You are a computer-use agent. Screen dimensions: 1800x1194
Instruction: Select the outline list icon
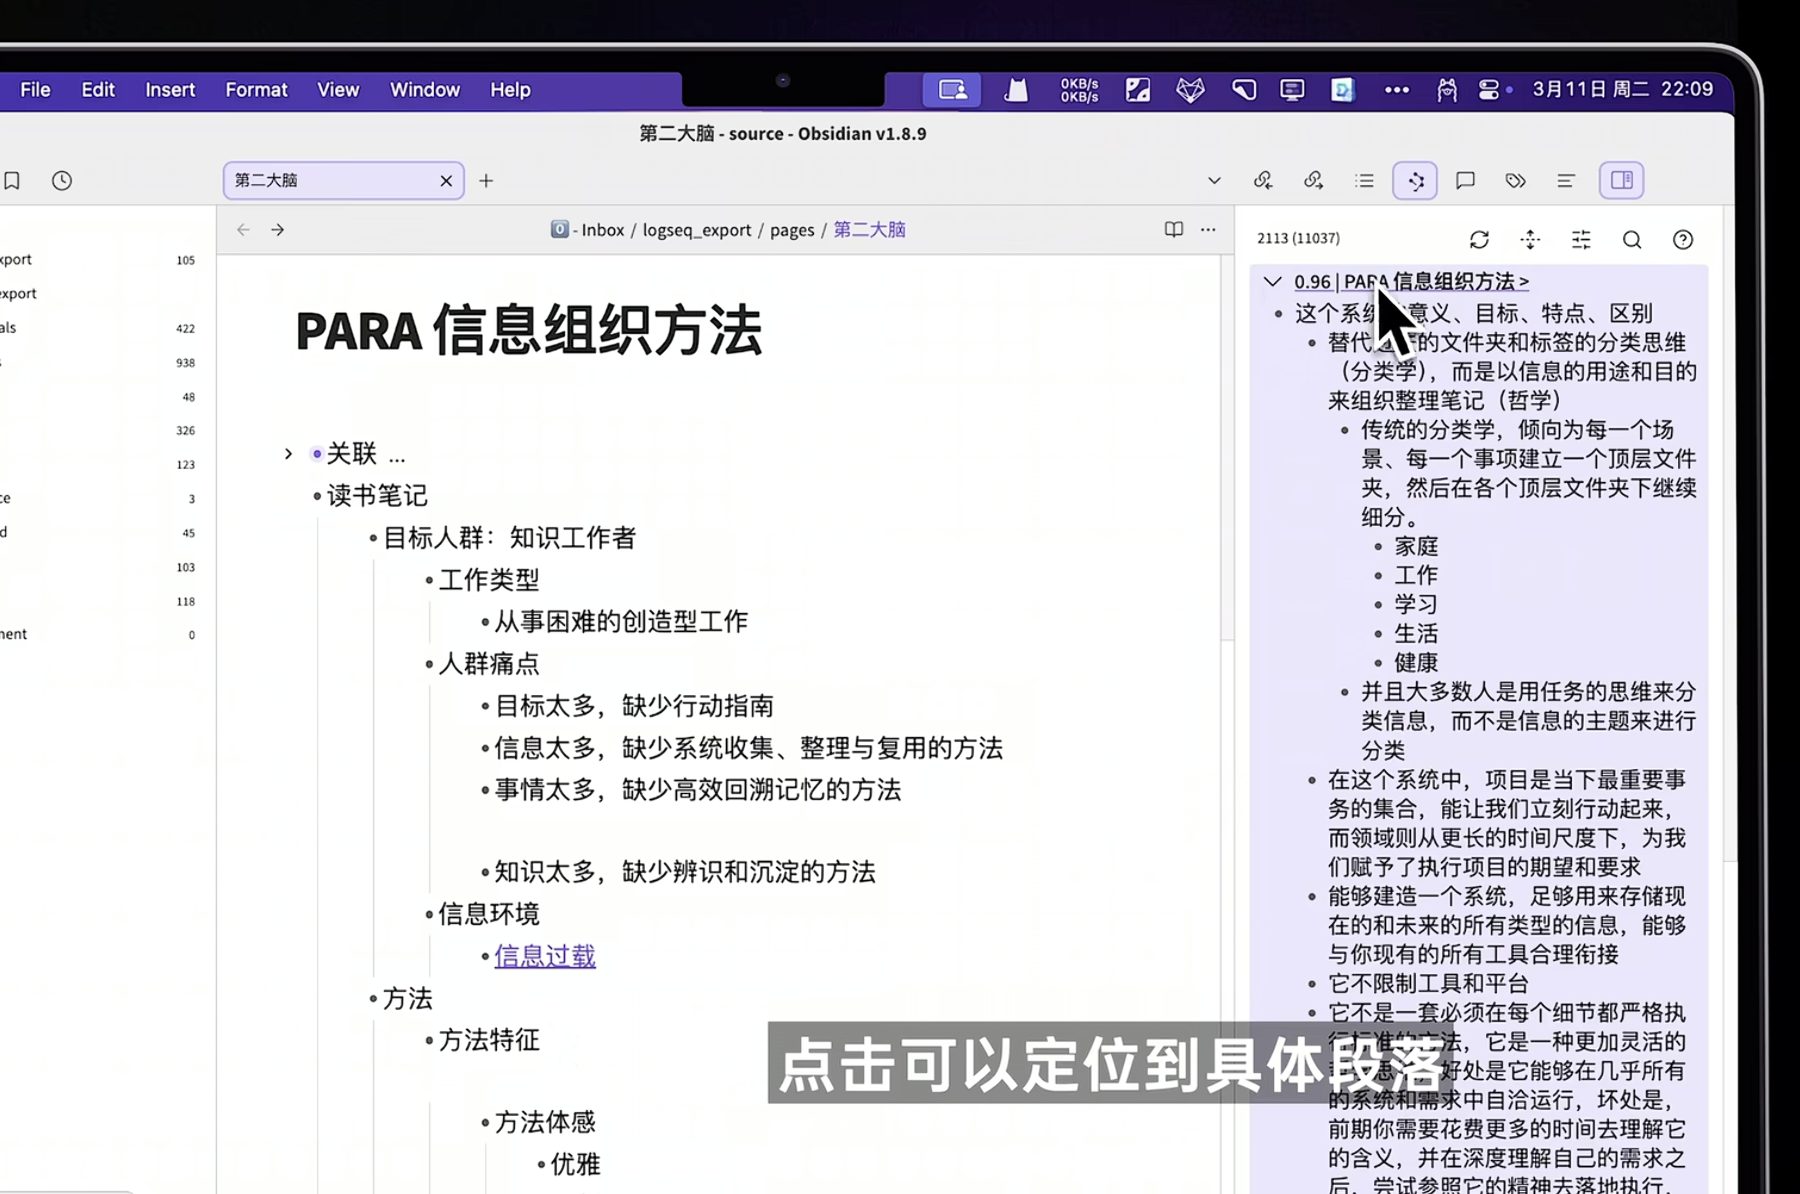[1364, 180]
